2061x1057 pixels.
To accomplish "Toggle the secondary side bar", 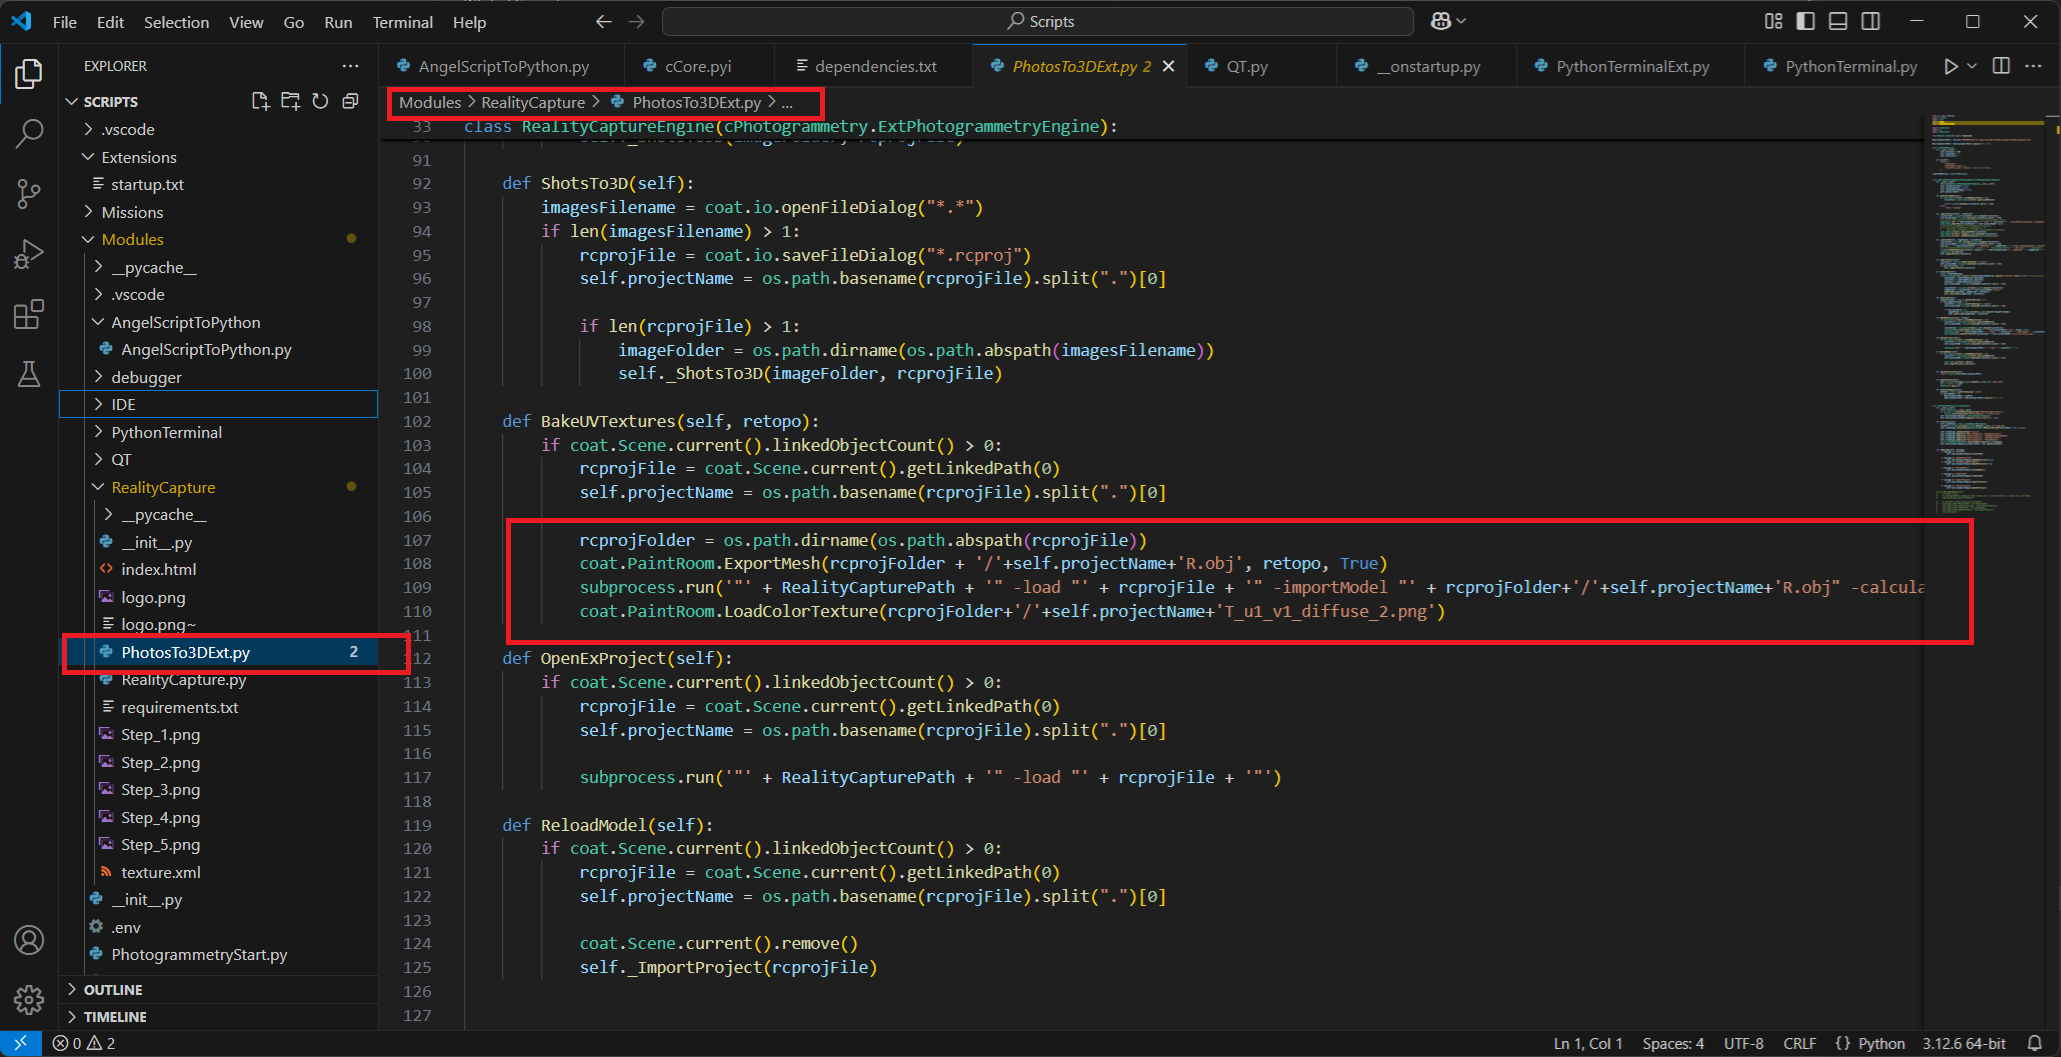I will tap(1871, 21).
